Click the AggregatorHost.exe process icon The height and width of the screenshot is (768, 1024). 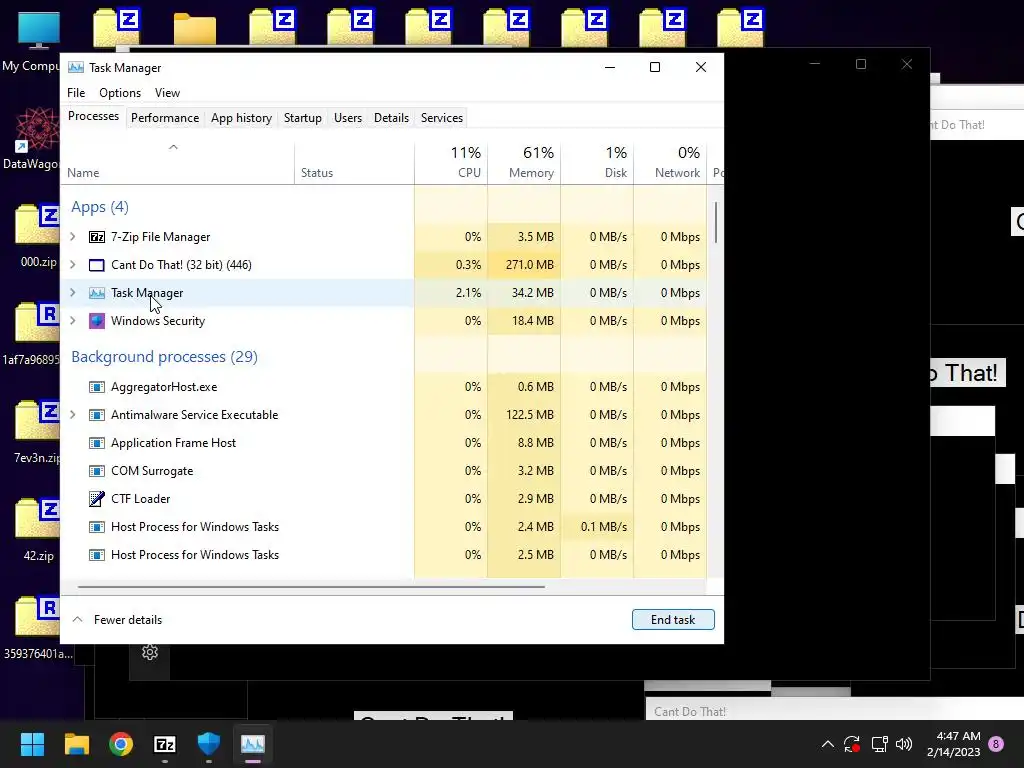click(97, 387)
